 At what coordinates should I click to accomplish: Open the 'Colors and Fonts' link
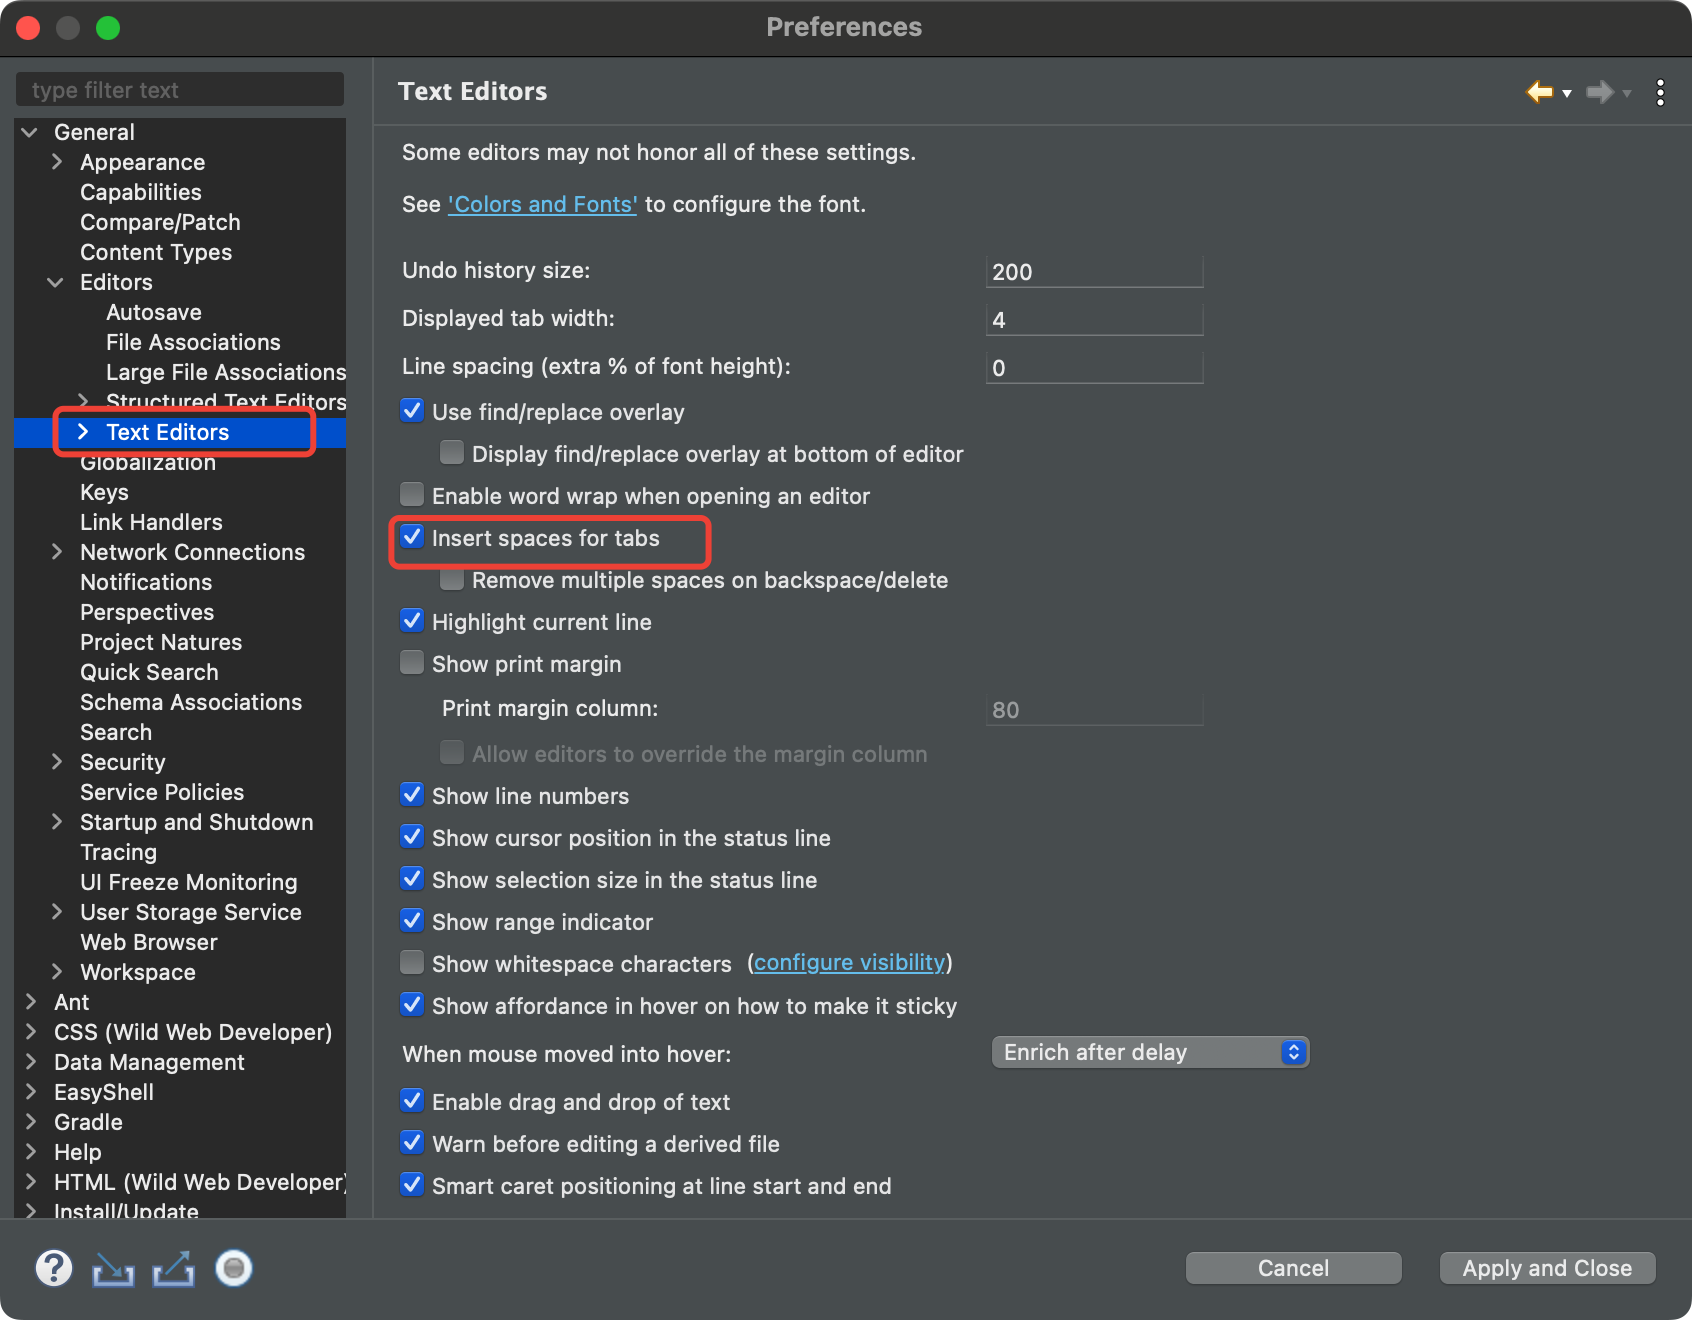pyautogui.click(x=542, y=204)
